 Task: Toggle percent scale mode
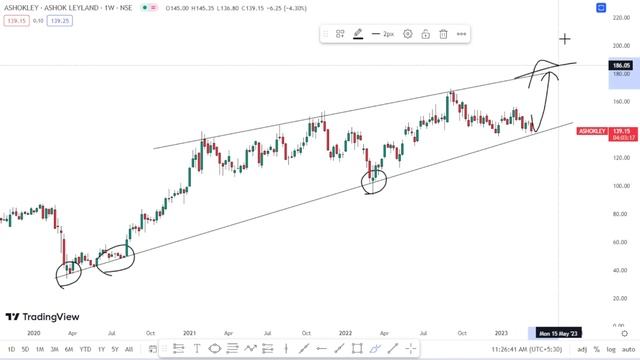coord(597,349)
